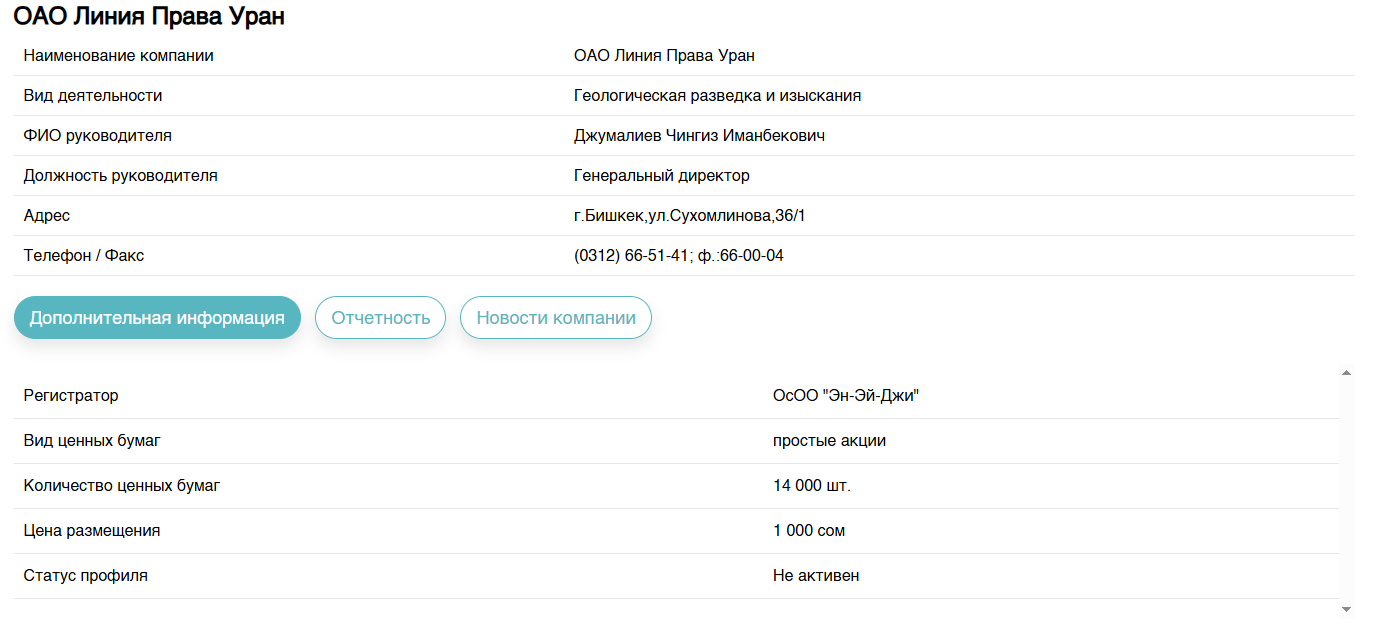Click the Статус профиля row label
The image size is (1384, 624).
(x=86, y=576)
